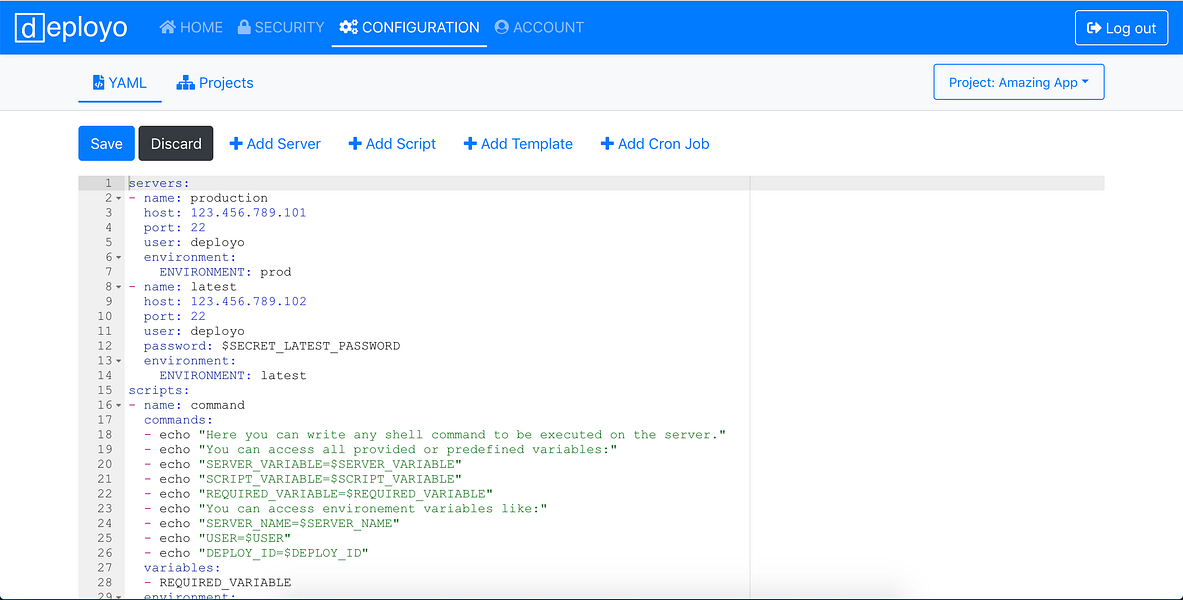Collapse fold arrow at line 6
The image size is (1183, 600).
point(119,257)
